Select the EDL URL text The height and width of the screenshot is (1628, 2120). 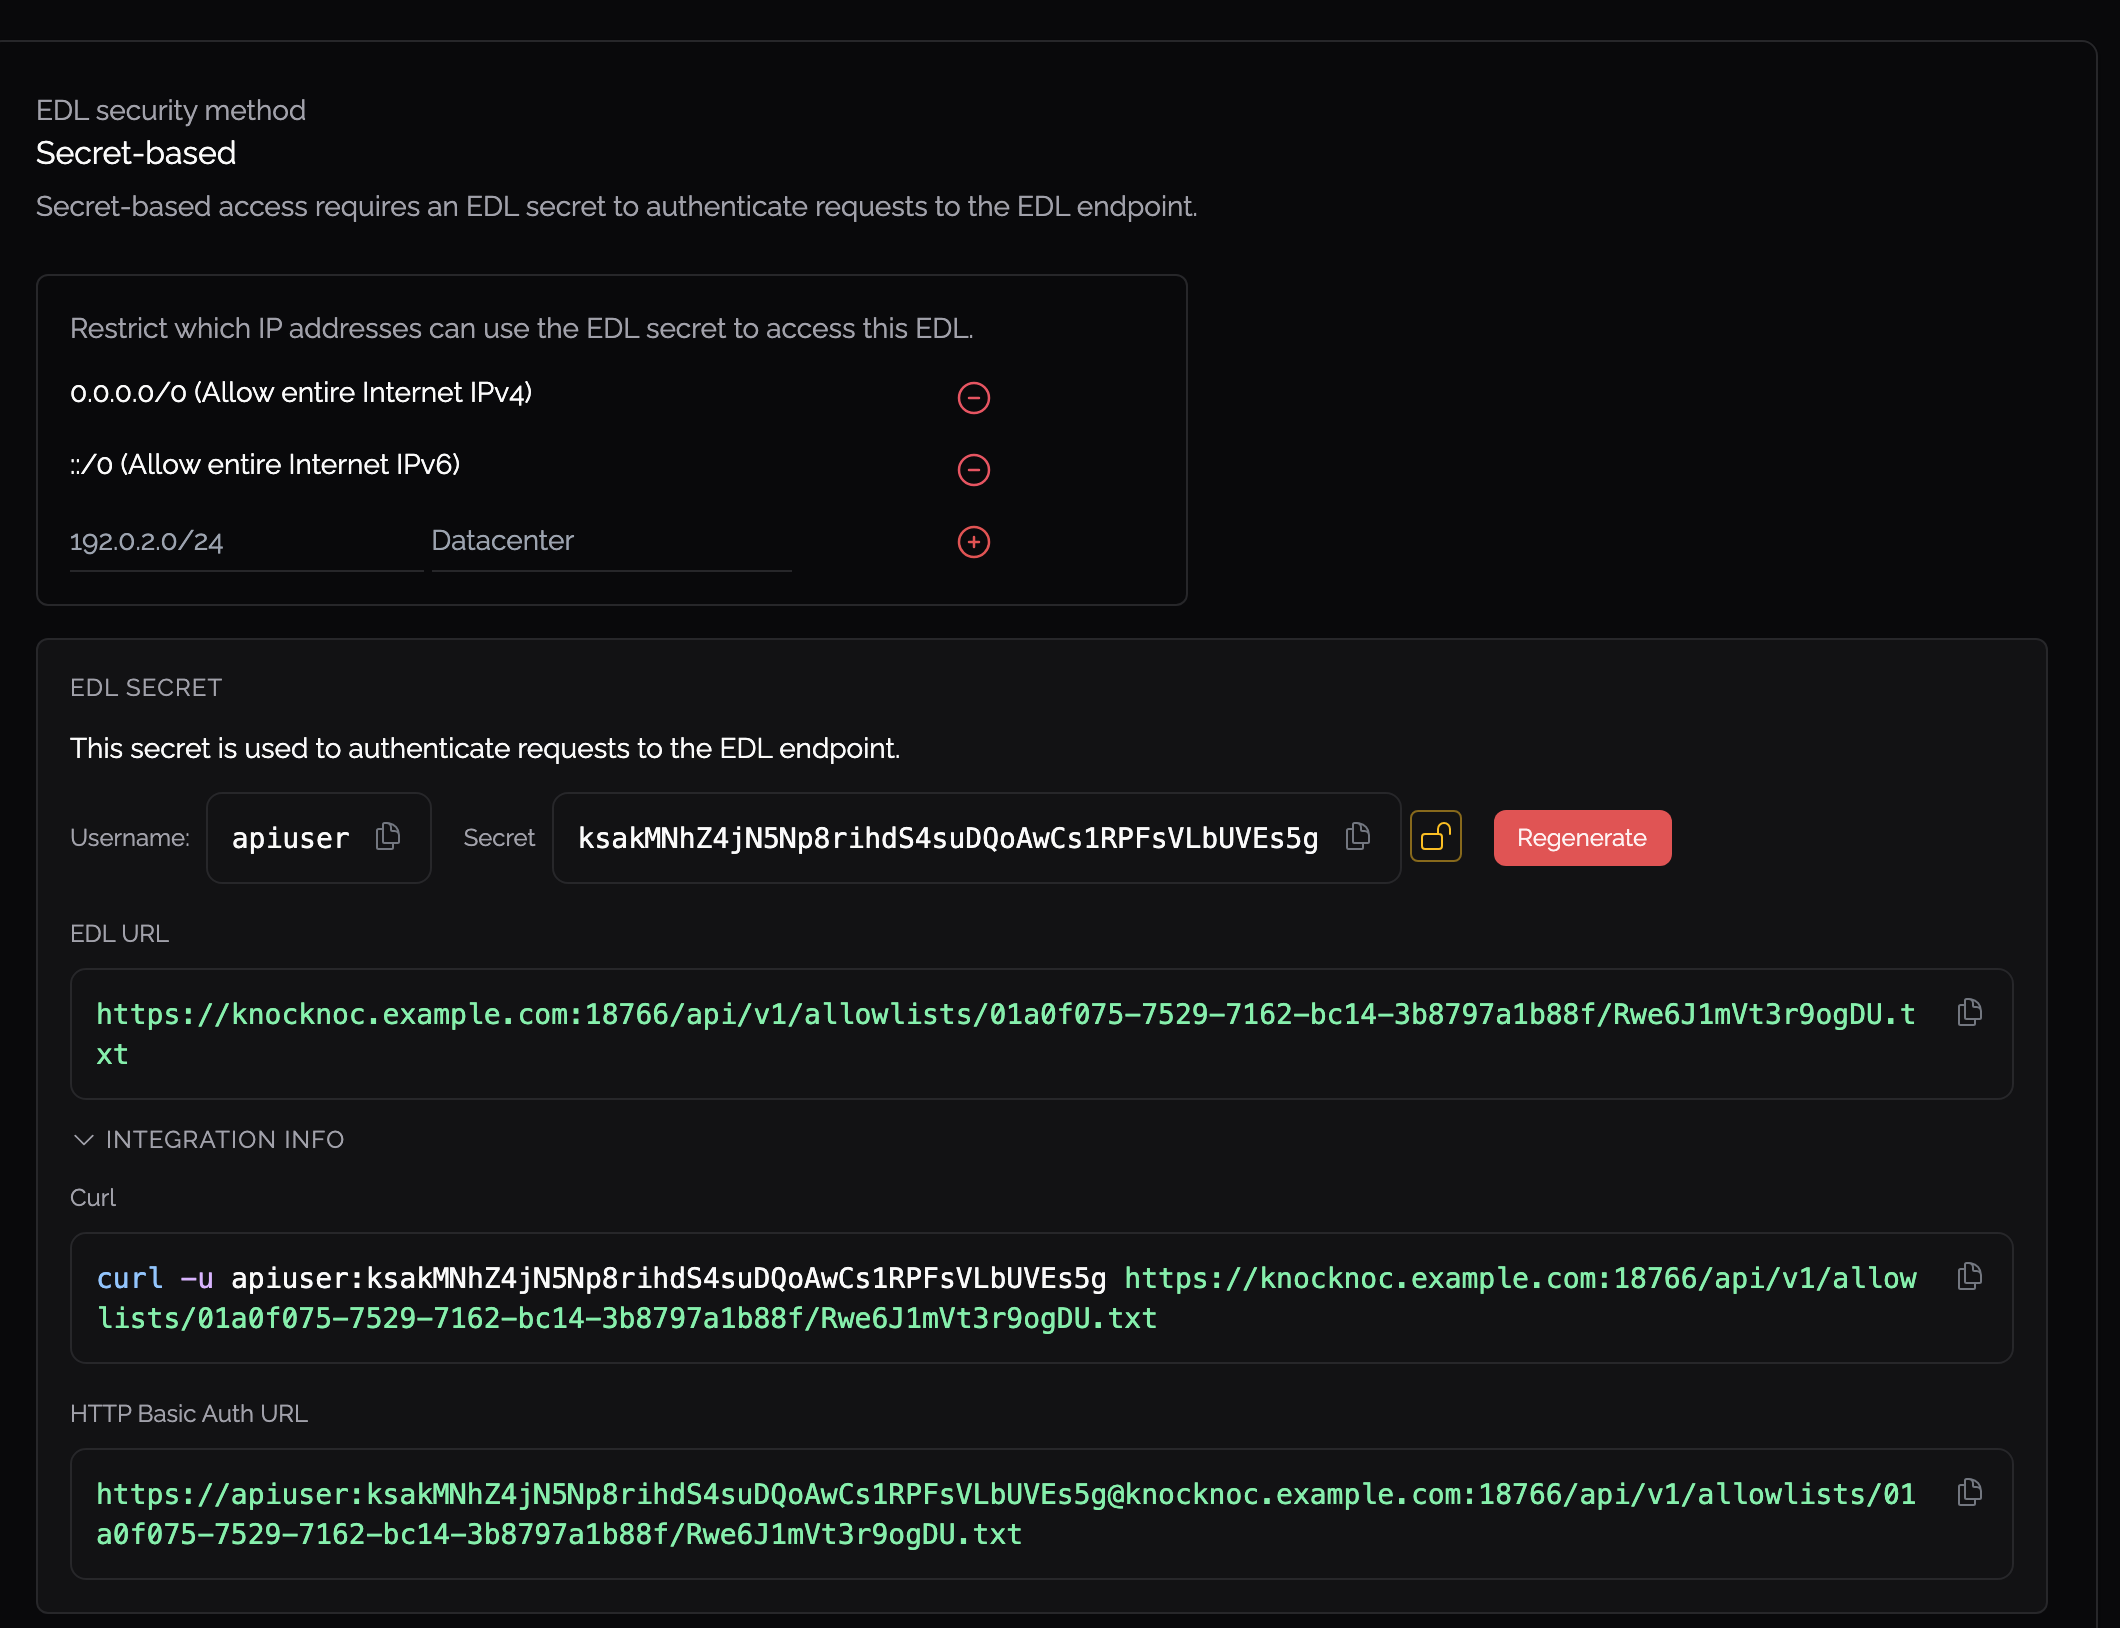1006,1034
